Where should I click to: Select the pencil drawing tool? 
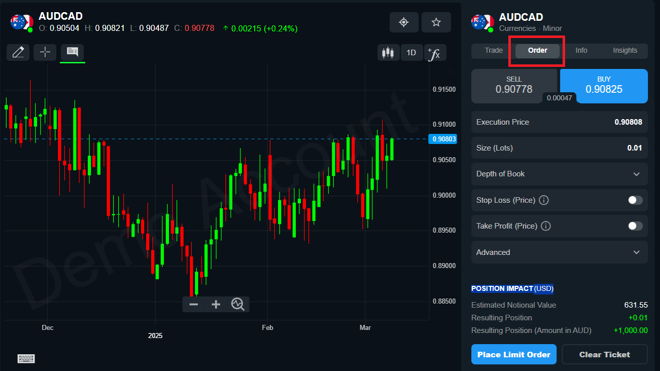click(18, 52)
